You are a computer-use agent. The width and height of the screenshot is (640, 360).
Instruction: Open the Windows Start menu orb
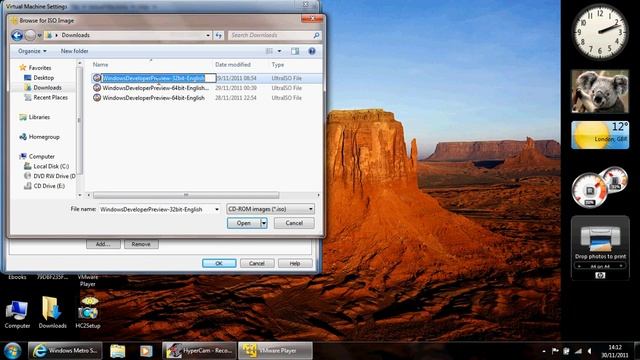coord(13,351)
